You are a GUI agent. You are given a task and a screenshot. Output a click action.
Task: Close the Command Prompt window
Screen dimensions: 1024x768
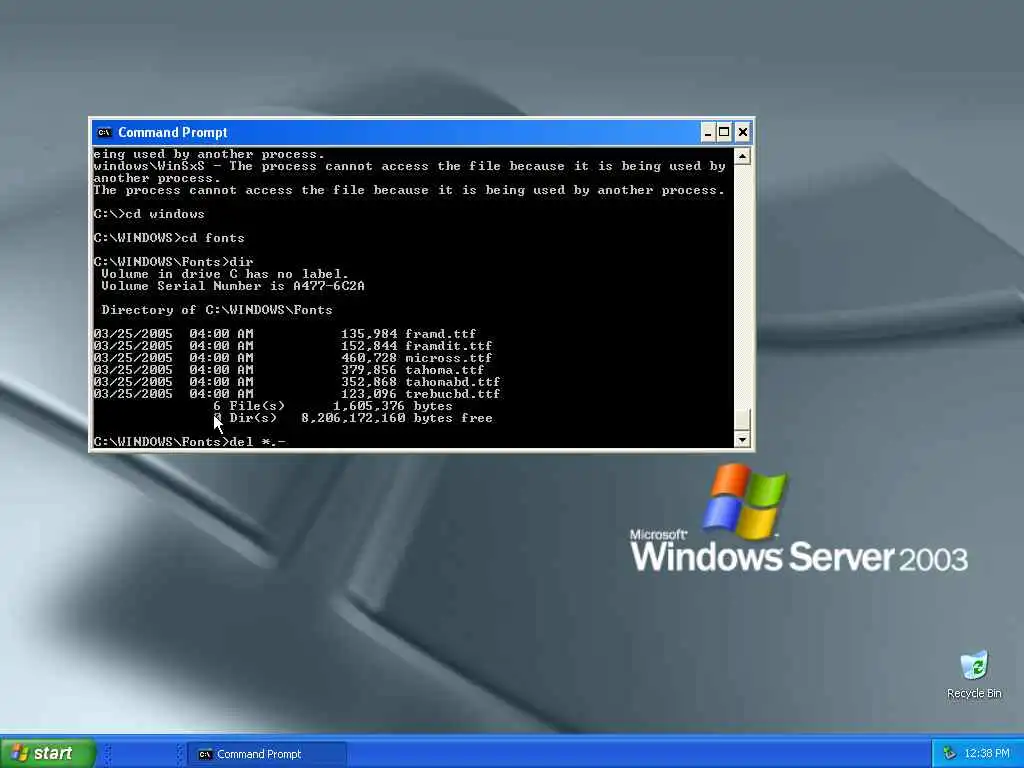click(743, 133)
